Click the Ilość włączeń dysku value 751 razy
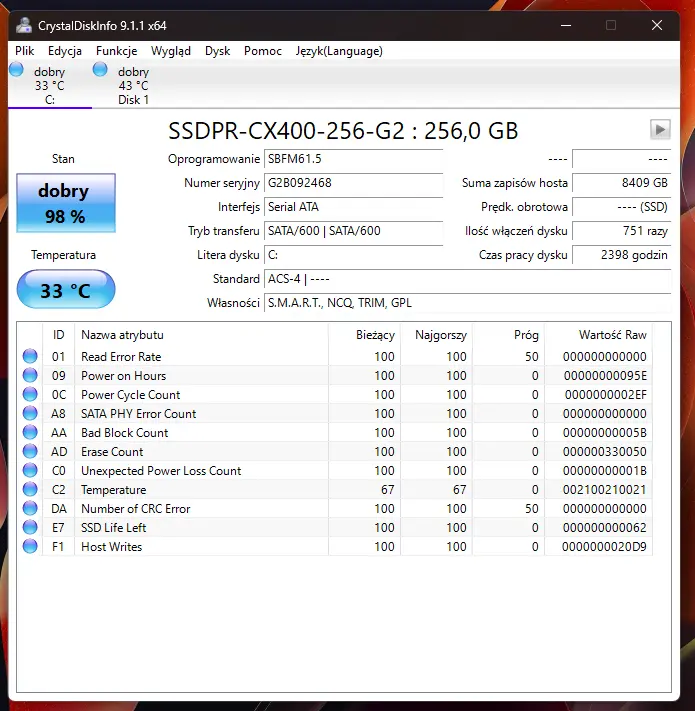 (x=622, y=231)
